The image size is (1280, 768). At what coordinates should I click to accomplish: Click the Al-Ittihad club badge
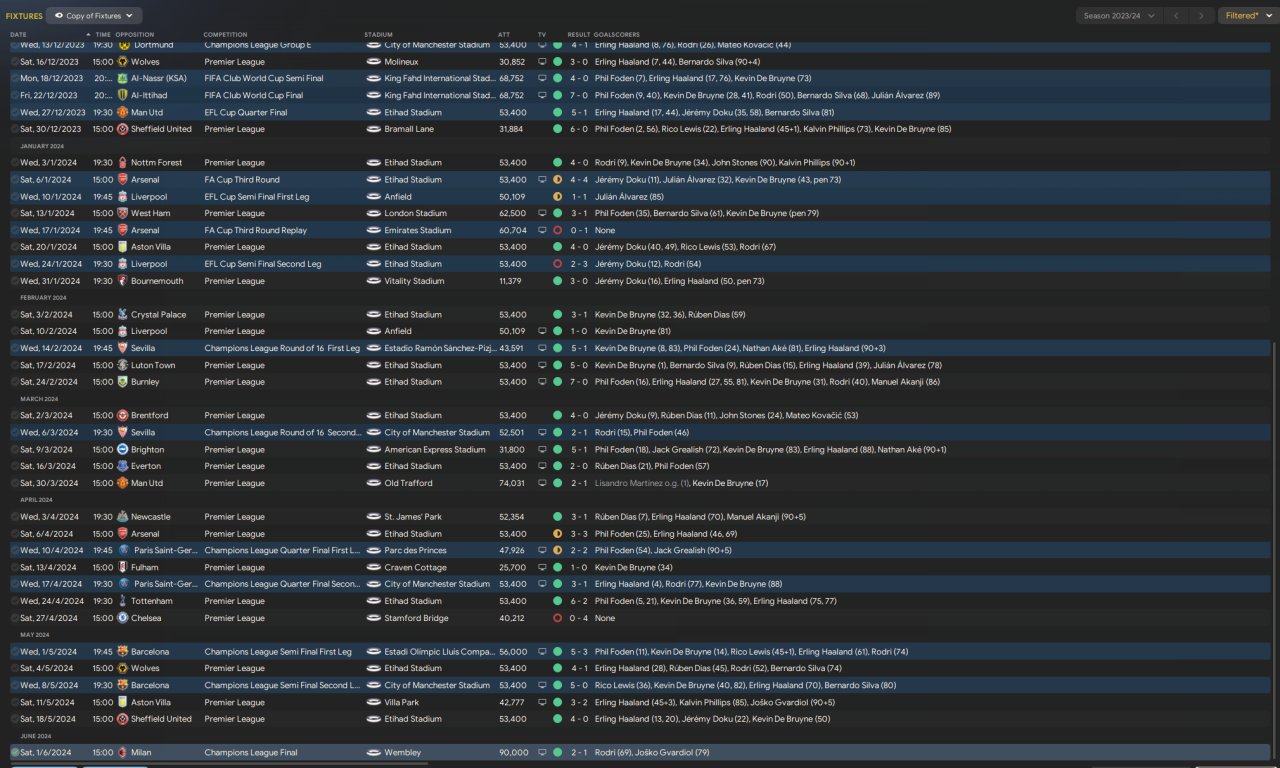coord(122,96)
